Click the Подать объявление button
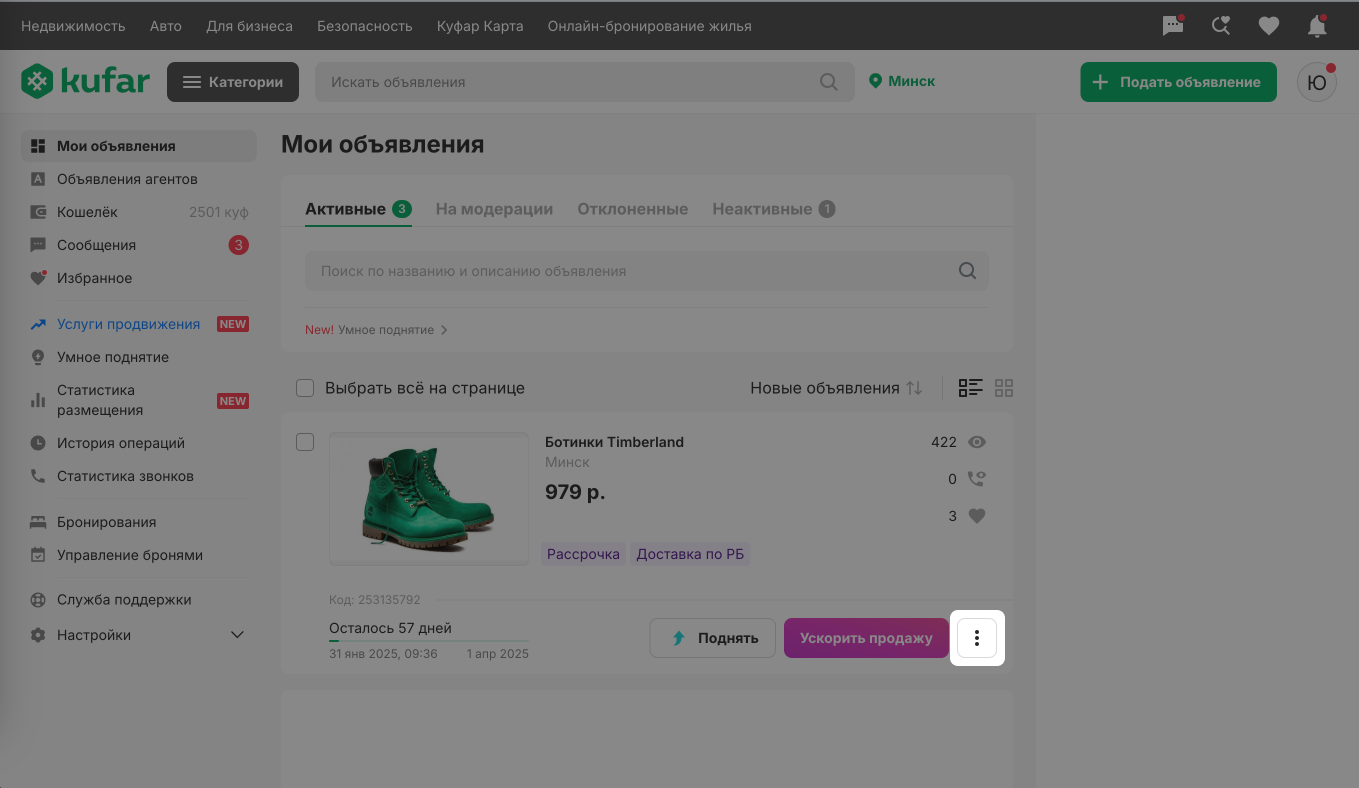Screen dimensions: 1359x788 [x=1178, y=82]
